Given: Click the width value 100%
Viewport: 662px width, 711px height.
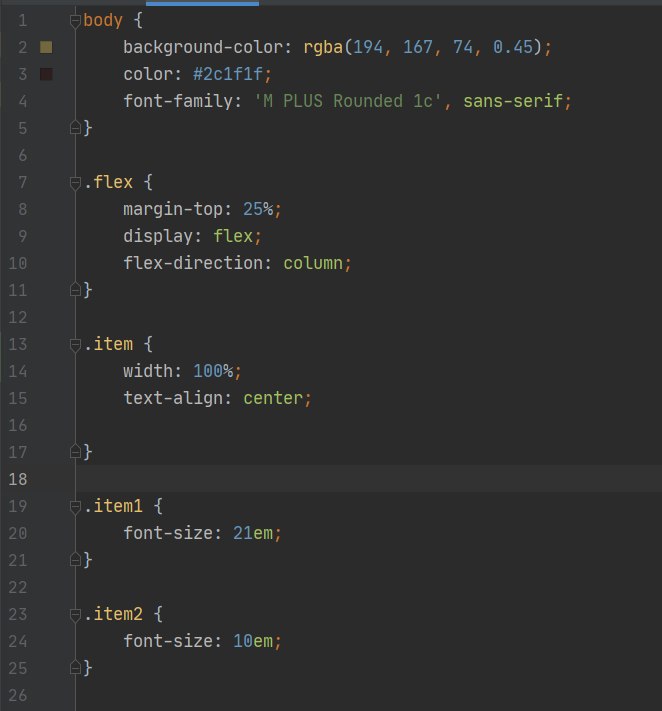Looking at the screenshot, I should [213, 371].
